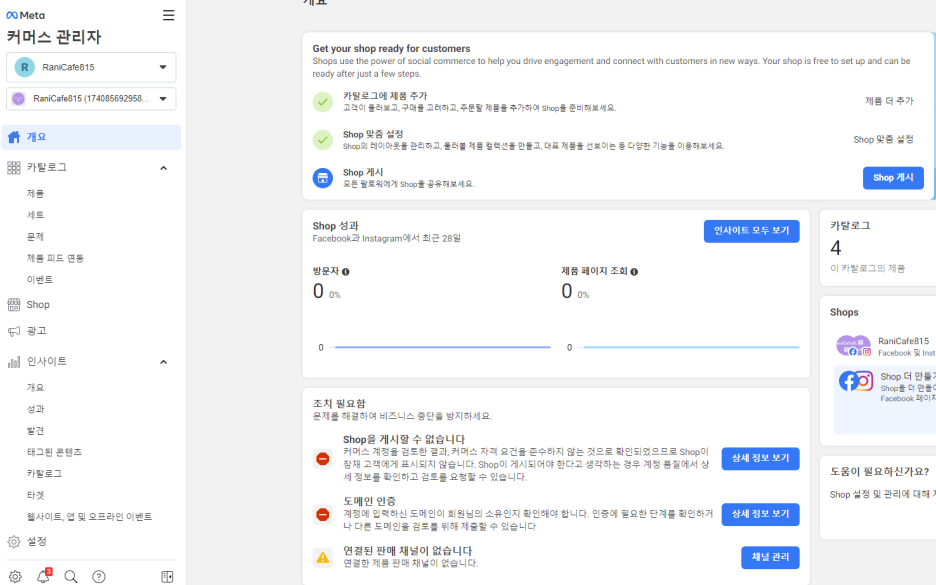Click the Meta logo
This screenshot has width=936, height=585.
[x=26, y=16]
